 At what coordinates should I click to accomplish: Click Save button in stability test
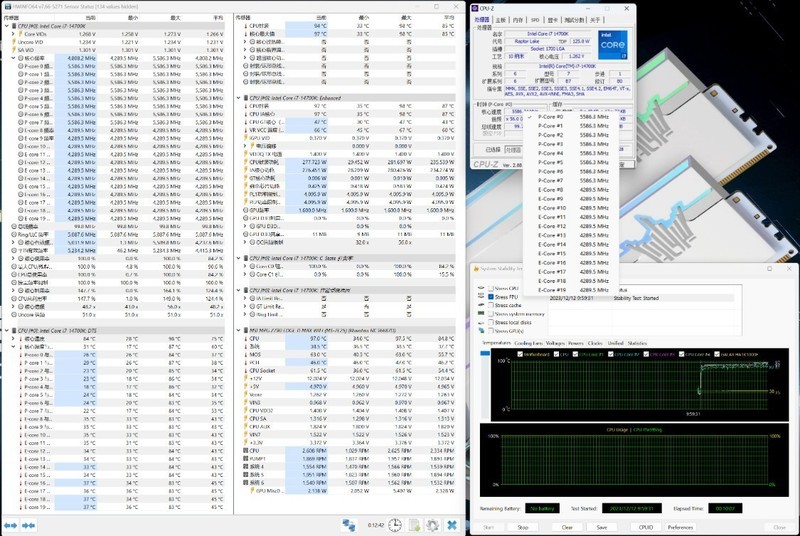pyautogui.click(x=602, y=527)
